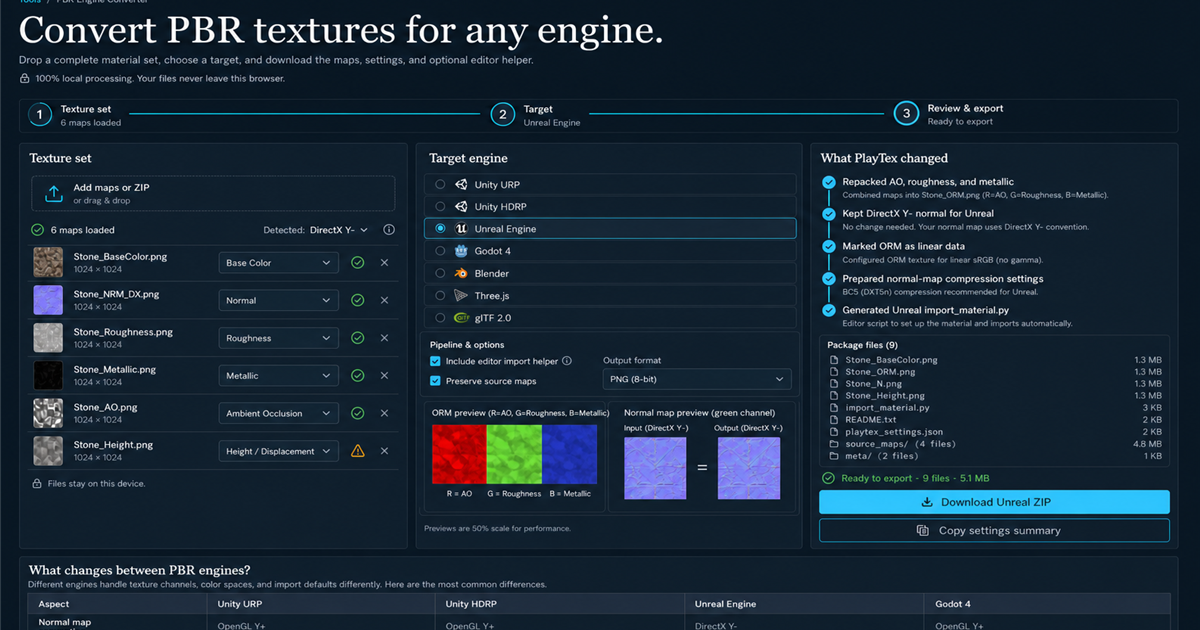Screen dimensions: 1200x630
Task: Click the glTF 2.0 logo icon
Action: pyautogui.click(x=461, y=318)
